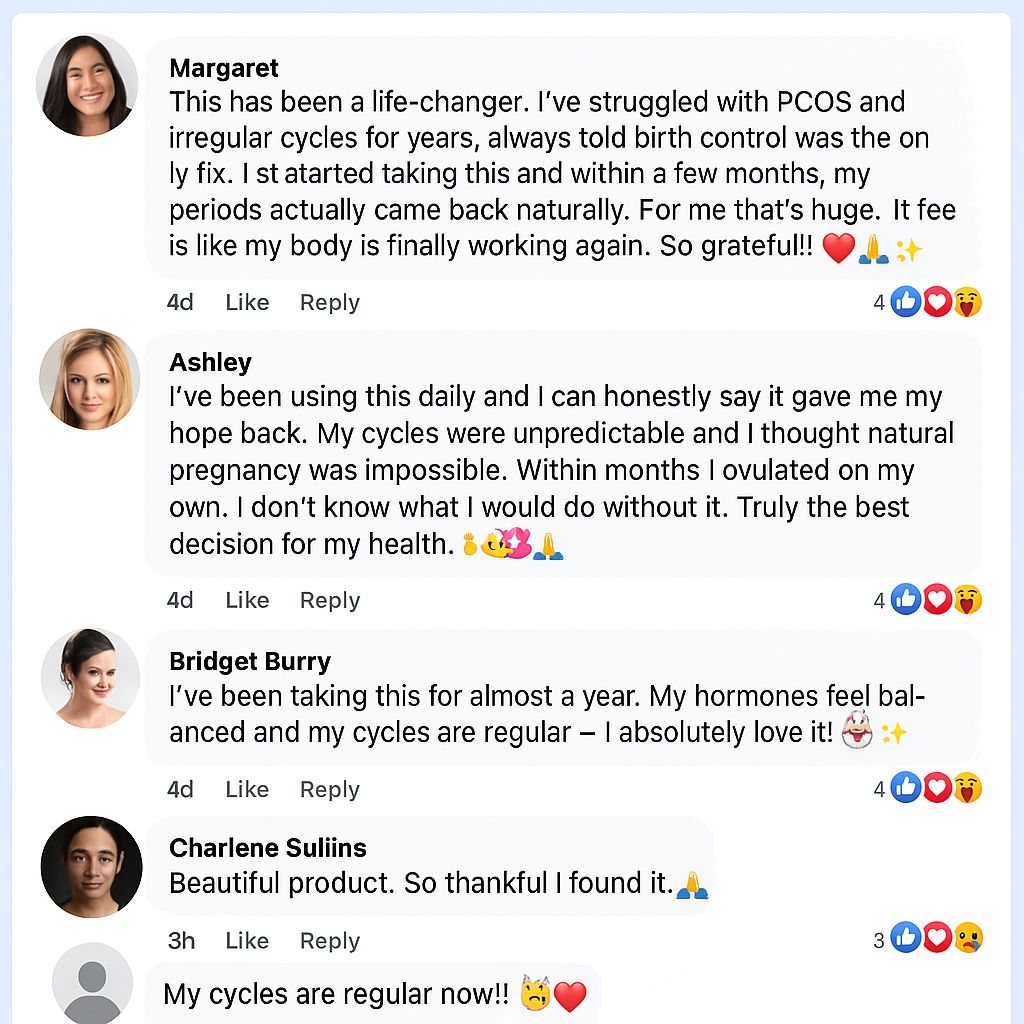Like Bridget Burry's comment
1024x1024 pixels.
(247, 789)
